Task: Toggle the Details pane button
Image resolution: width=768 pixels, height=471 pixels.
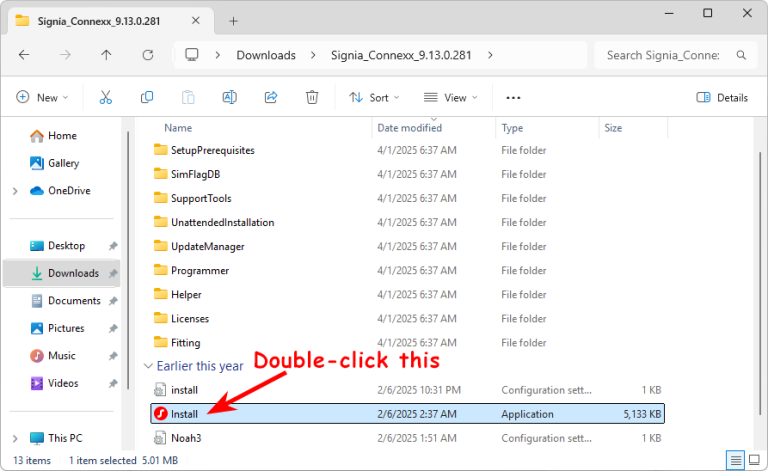Action: pyautogui.click(x=722, y=97)
